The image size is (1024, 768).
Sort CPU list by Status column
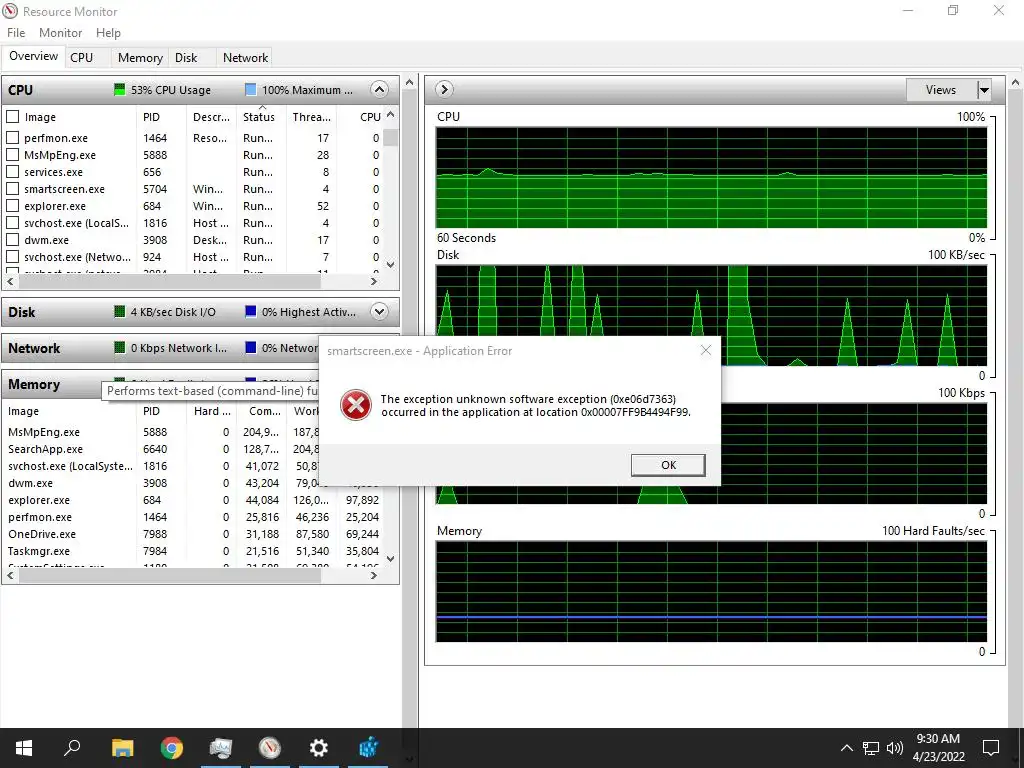(261, 117)
